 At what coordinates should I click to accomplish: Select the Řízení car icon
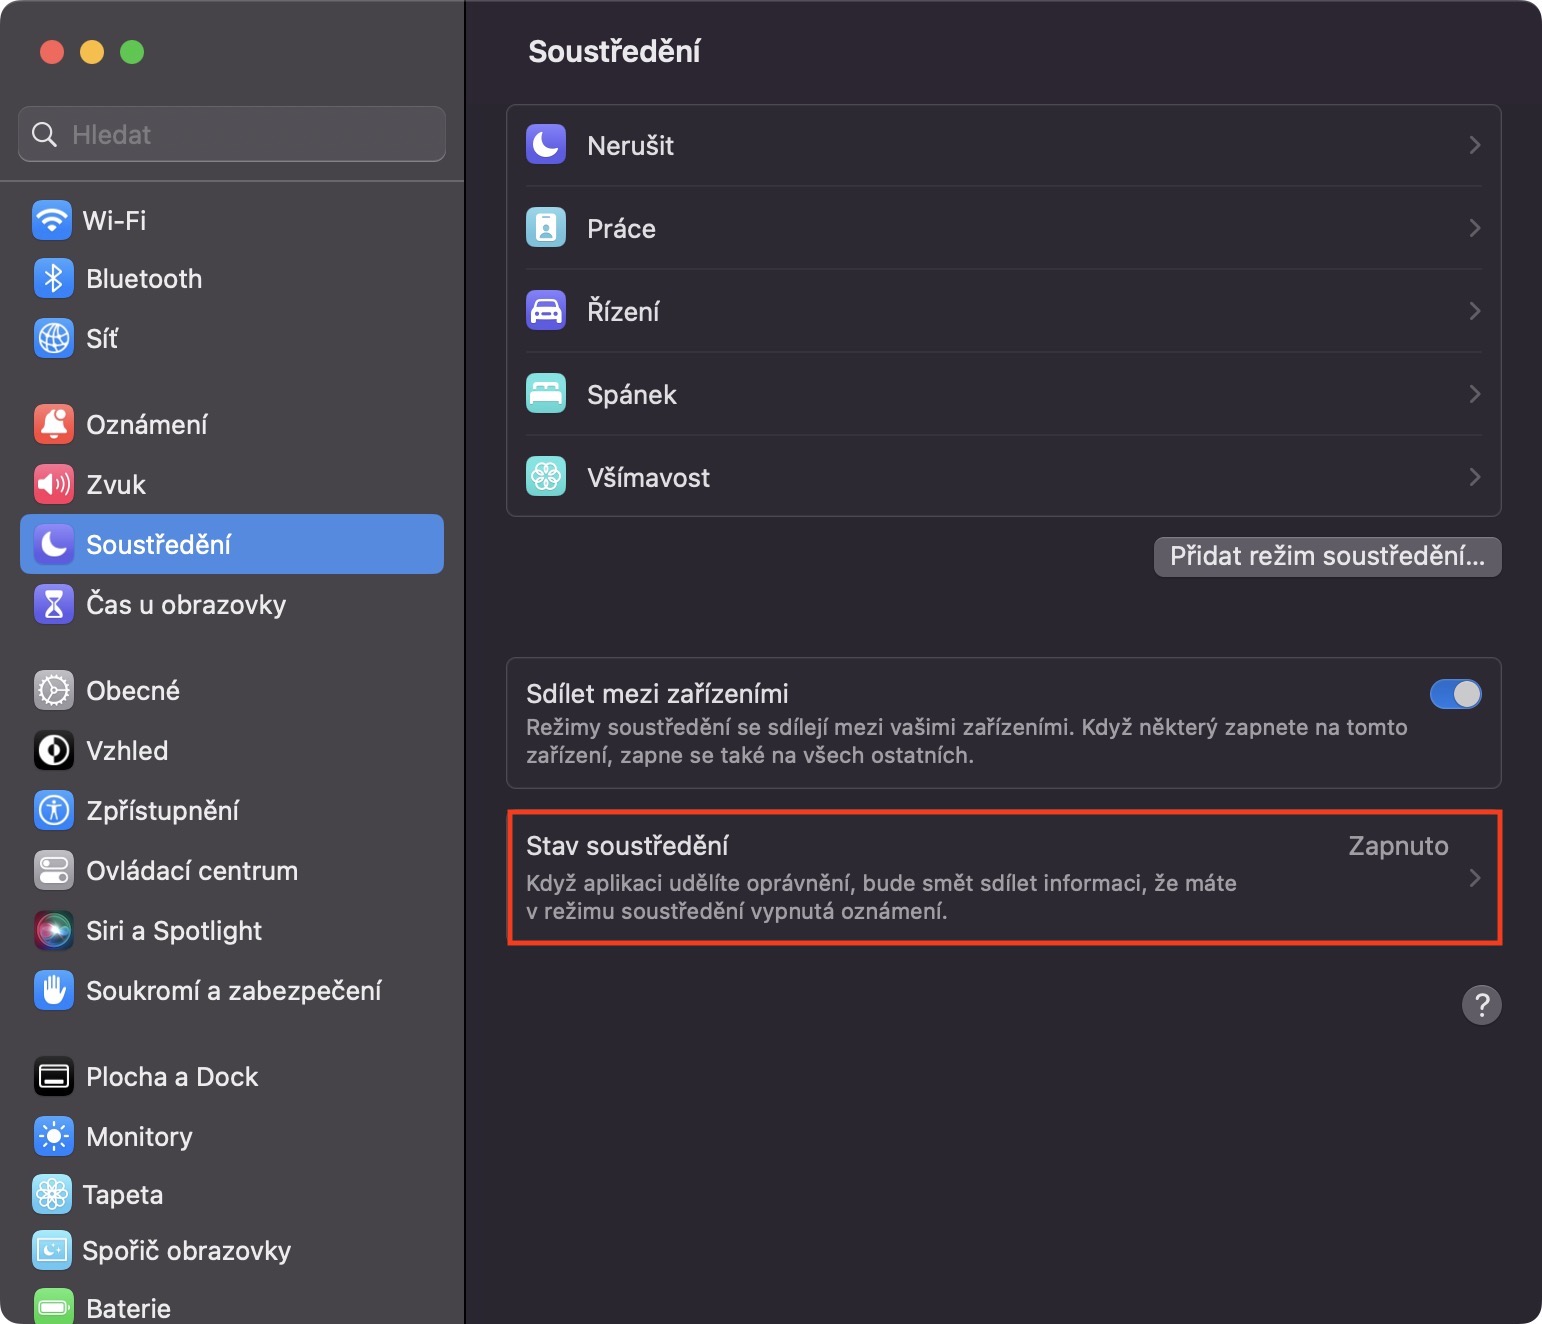(546, 311)
